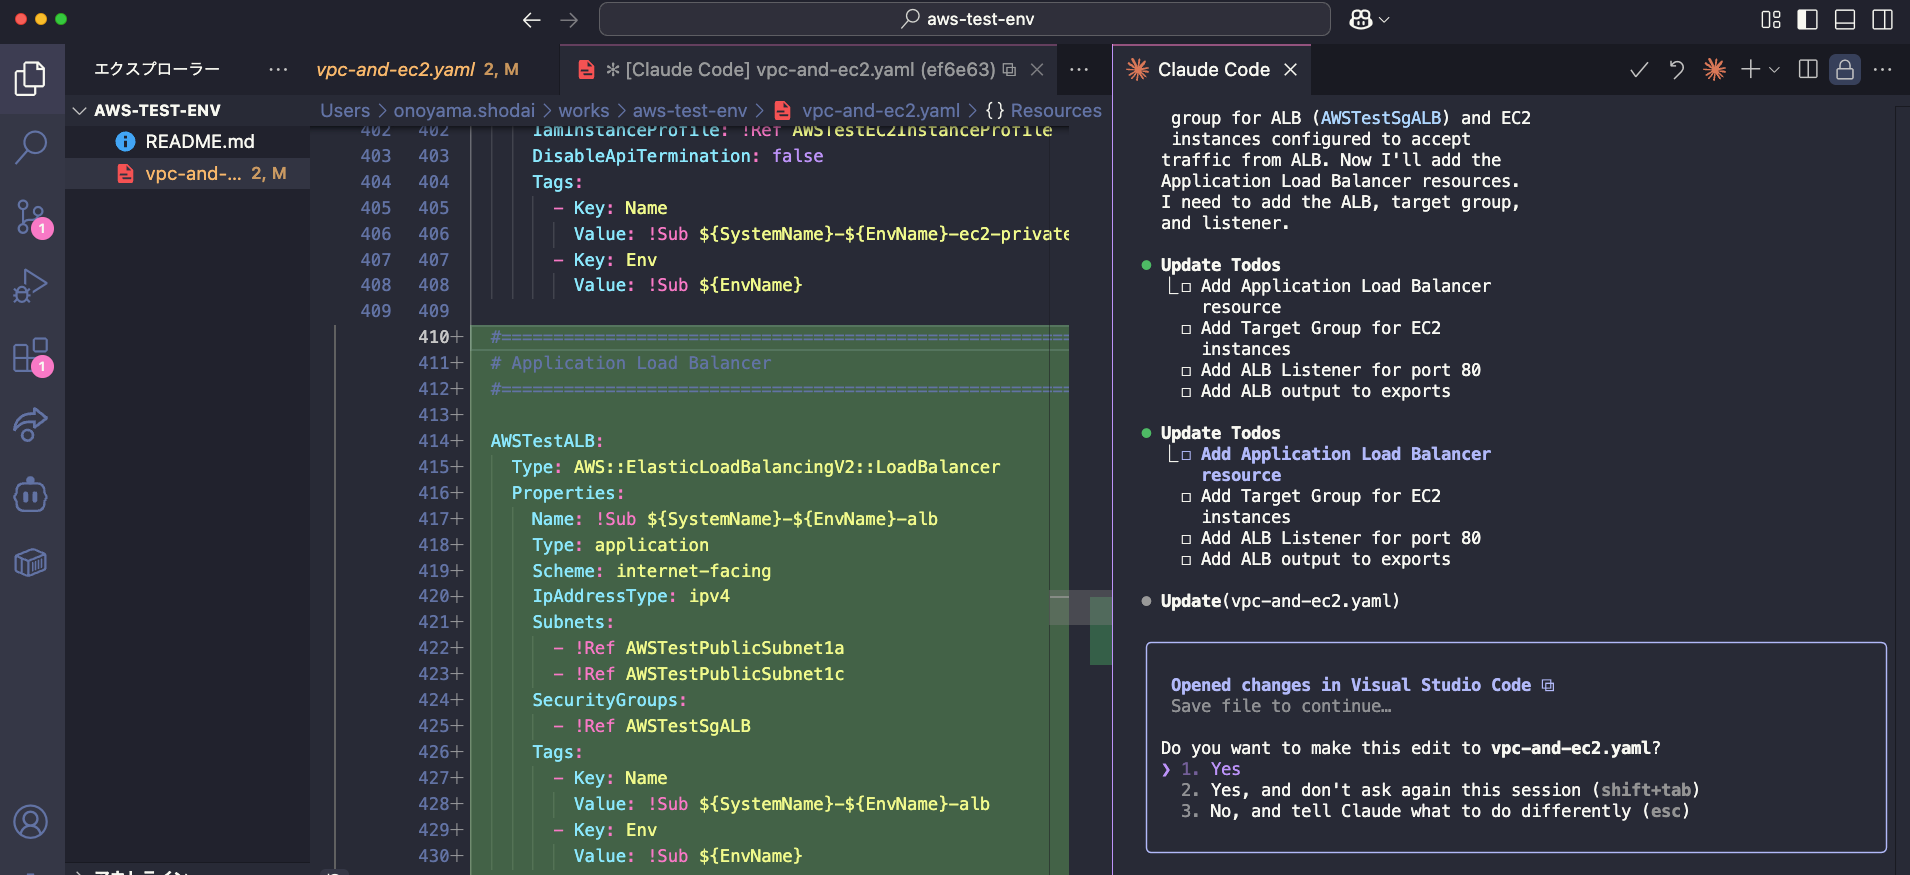
Task: Open Explorer more actions ellipsis
Action: [278, 70]
